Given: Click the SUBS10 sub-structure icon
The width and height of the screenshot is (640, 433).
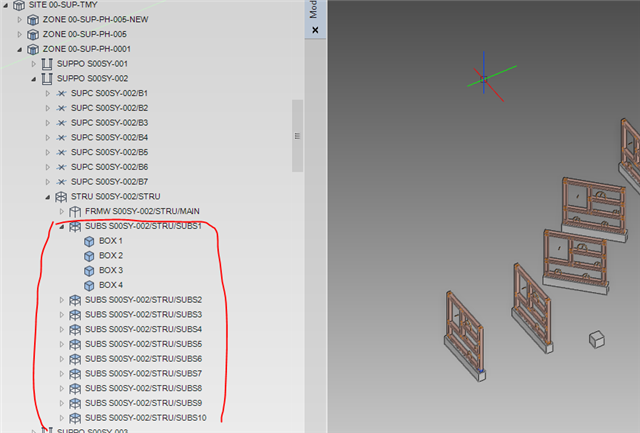Looking at the screenshot, I should point(75,418).
